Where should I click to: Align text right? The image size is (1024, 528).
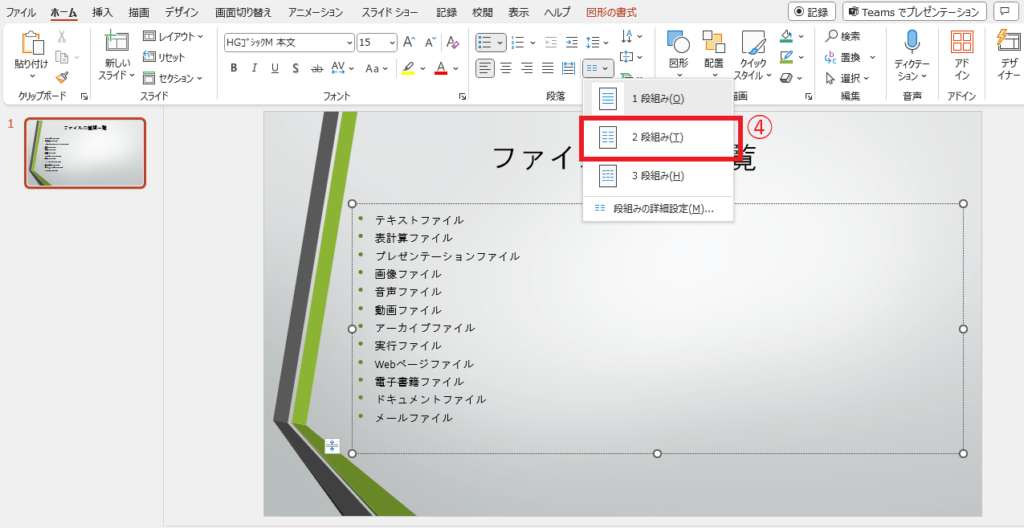pyautogui.click(x=527, y=68)
